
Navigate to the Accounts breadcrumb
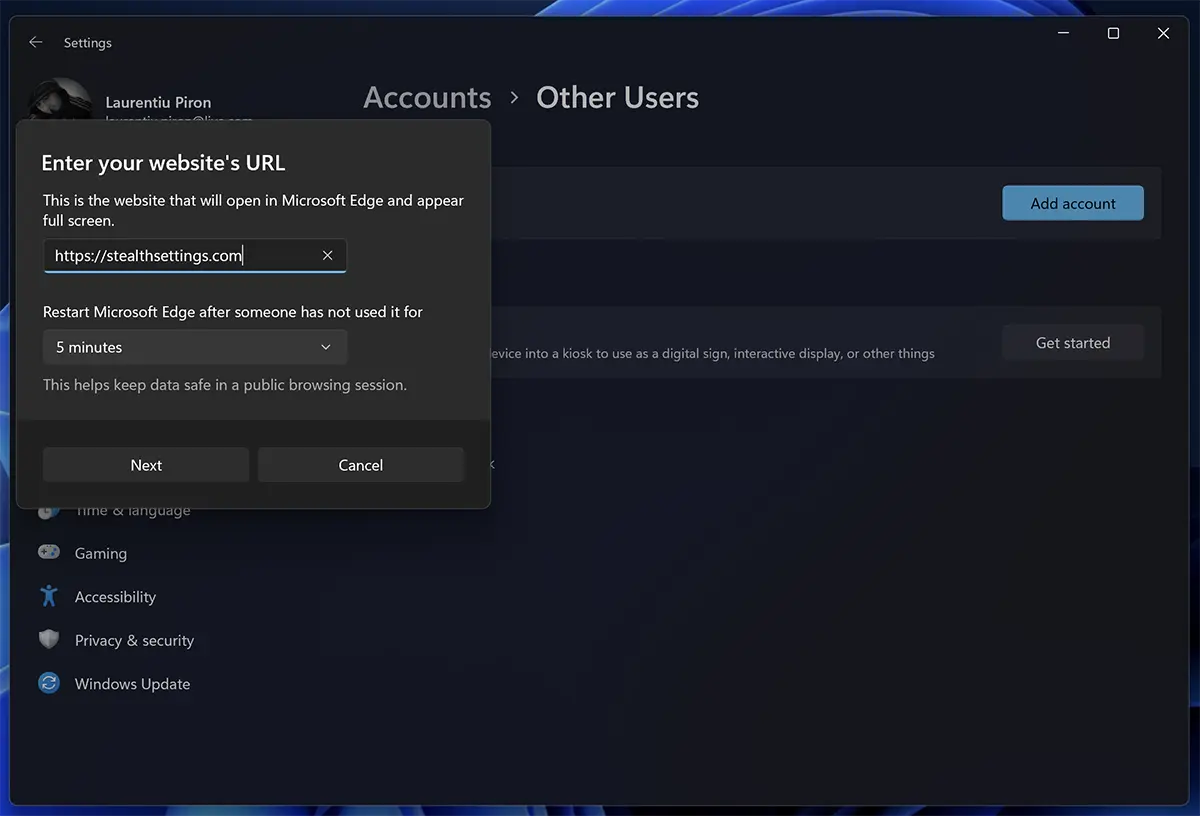[x=427, y=98]
